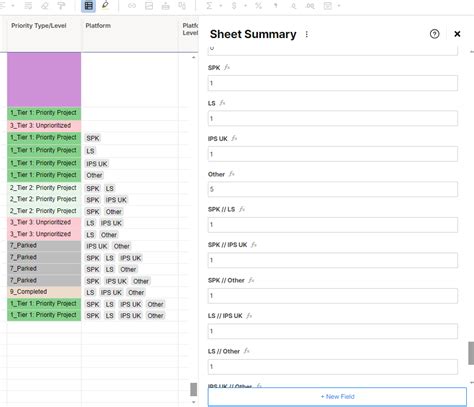
Task: Close the Sheet Summary panel
Action: point(457,34)
